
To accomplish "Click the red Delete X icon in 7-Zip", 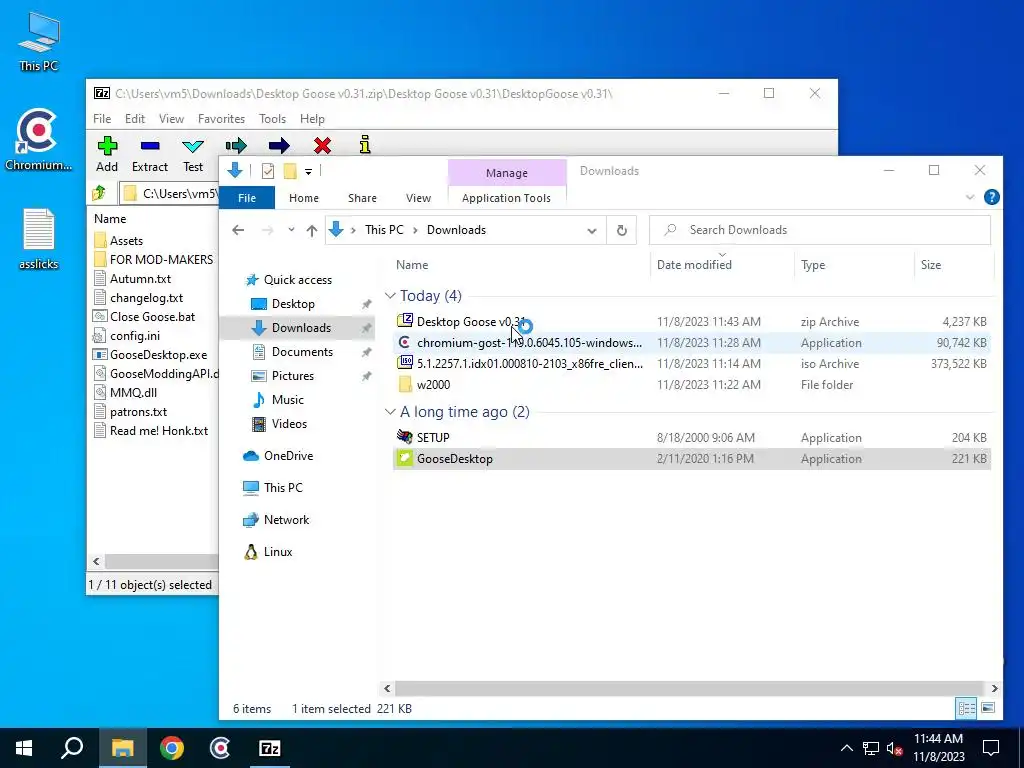I will (x=322, y=145).
